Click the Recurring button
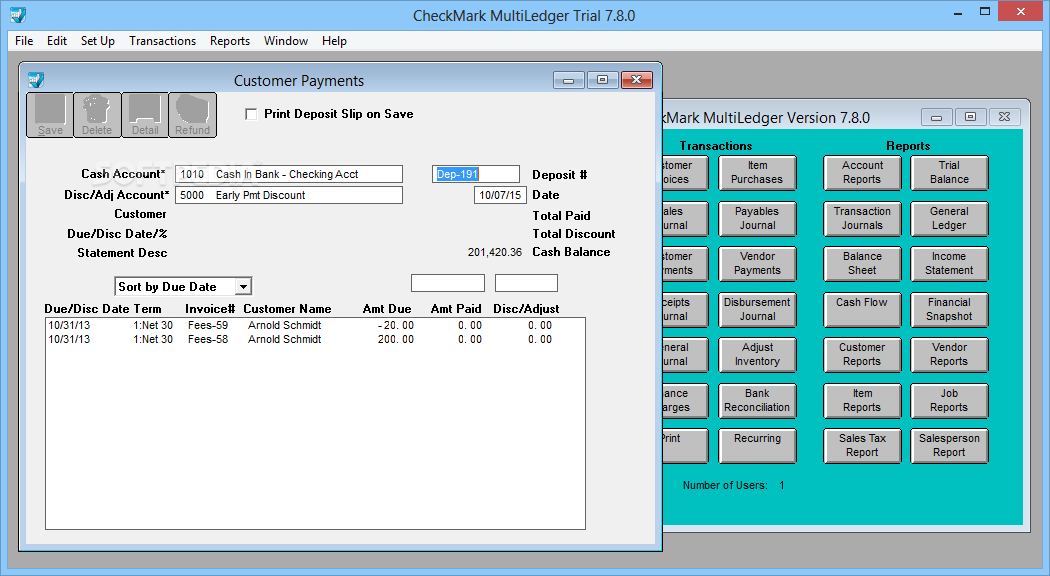 tap(757, 445)
